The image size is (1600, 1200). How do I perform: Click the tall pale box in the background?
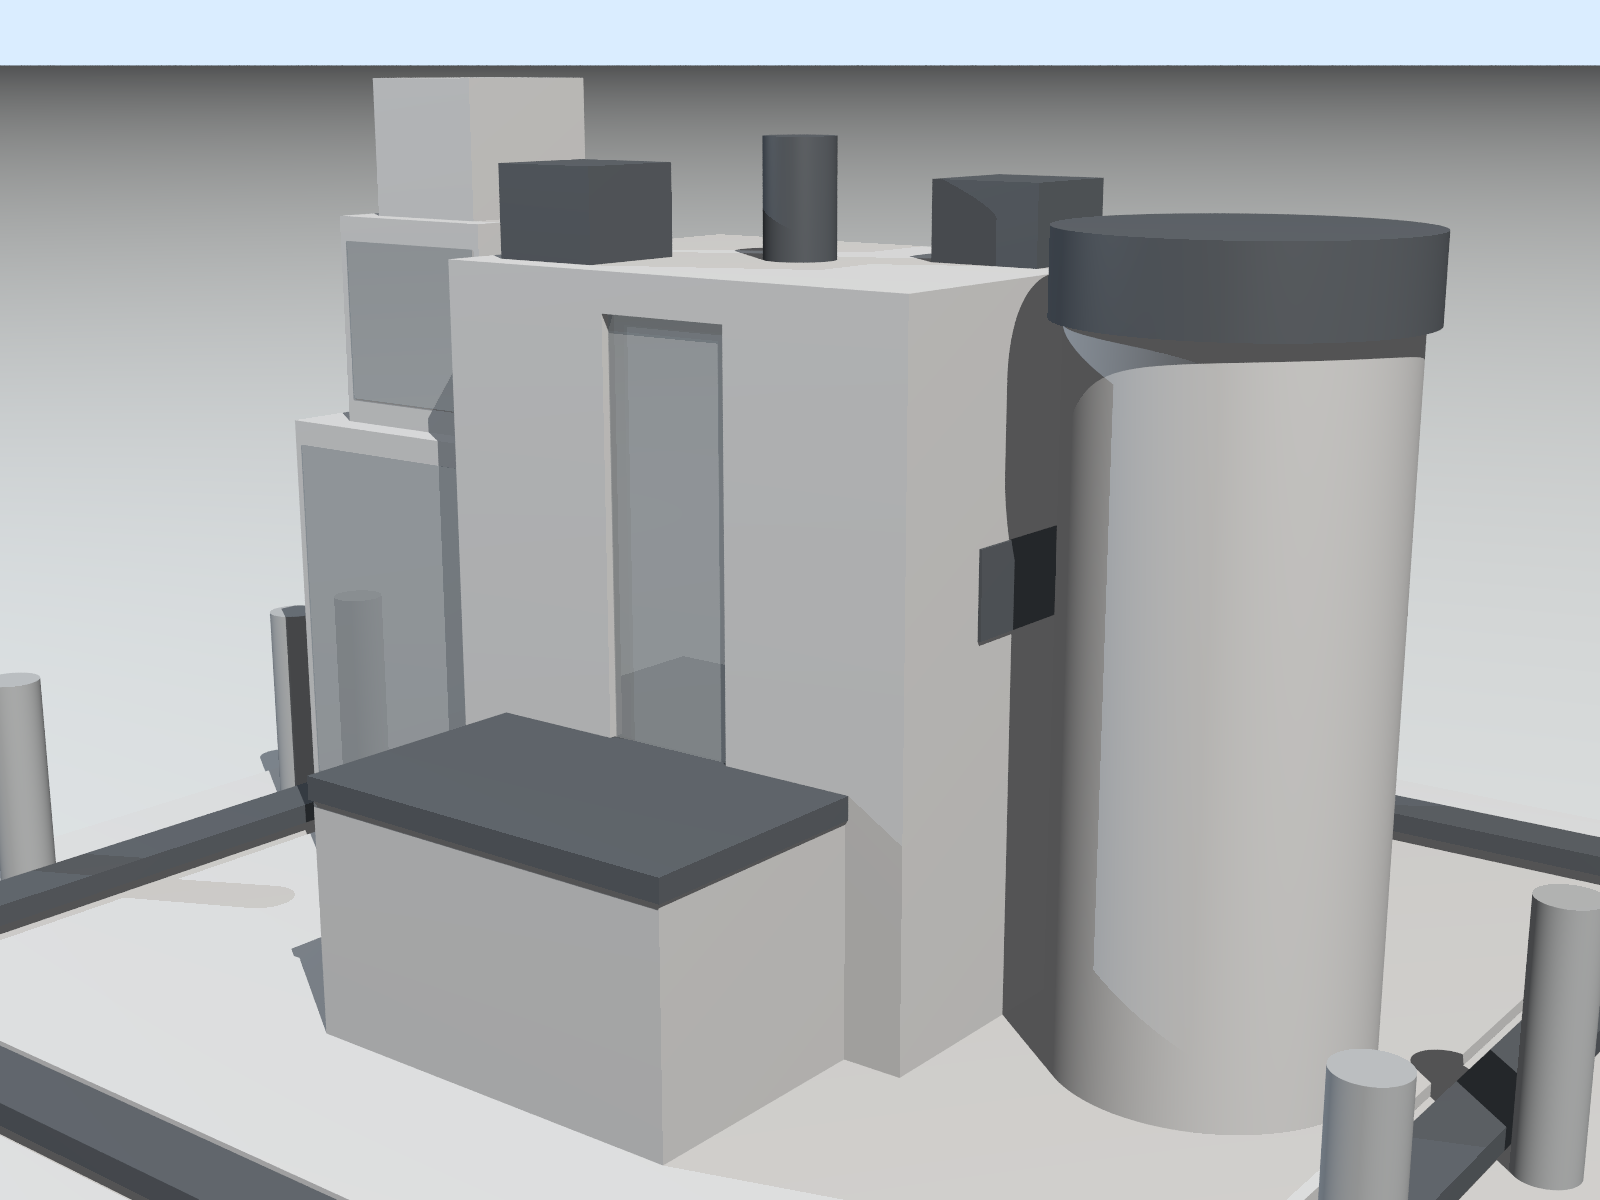476,145
